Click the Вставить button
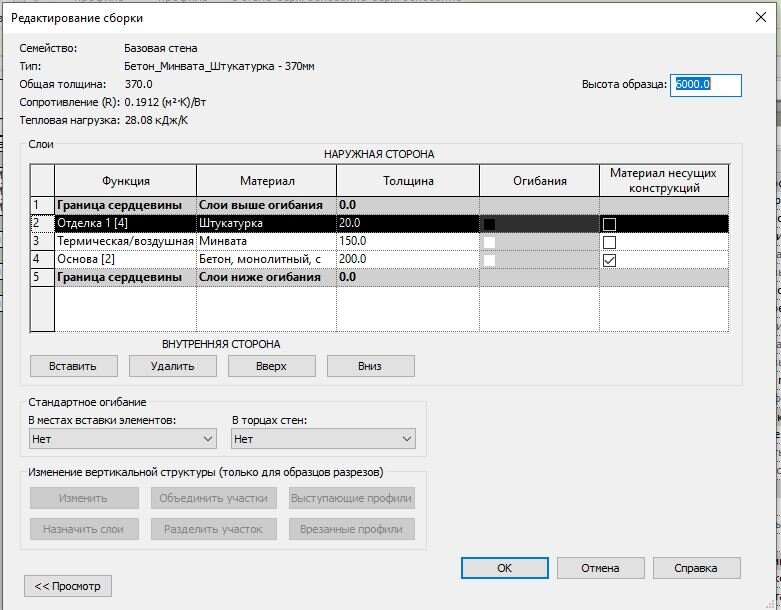Viewport: 781px width, 610px height. [74, 366]
